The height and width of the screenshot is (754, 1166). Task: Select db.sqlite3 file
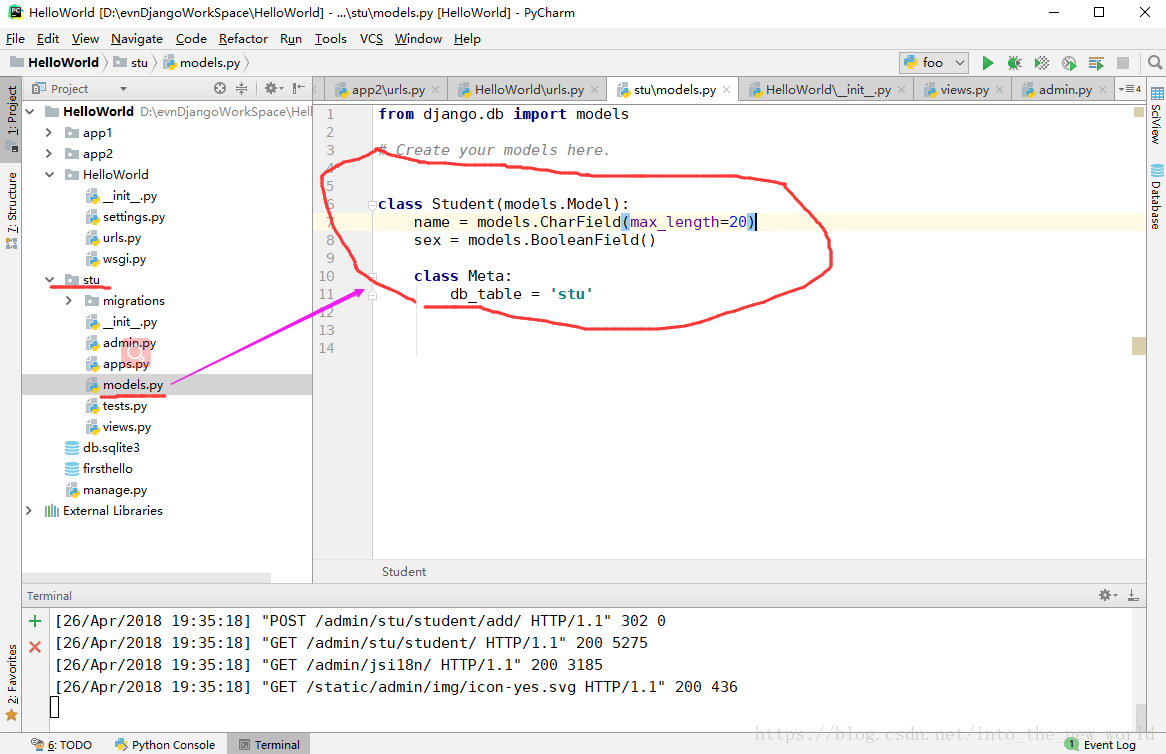point(111,448)
